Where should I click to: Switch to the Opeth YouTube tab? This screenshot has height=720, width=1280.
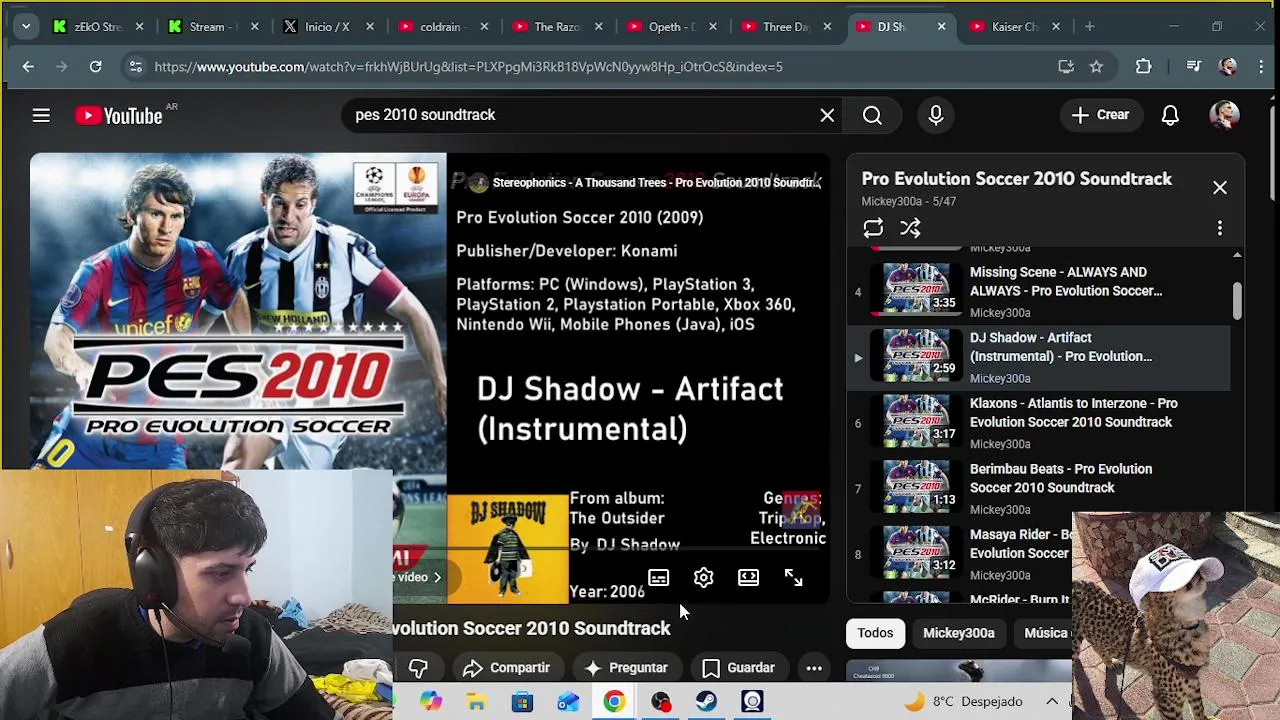(670, 27)
